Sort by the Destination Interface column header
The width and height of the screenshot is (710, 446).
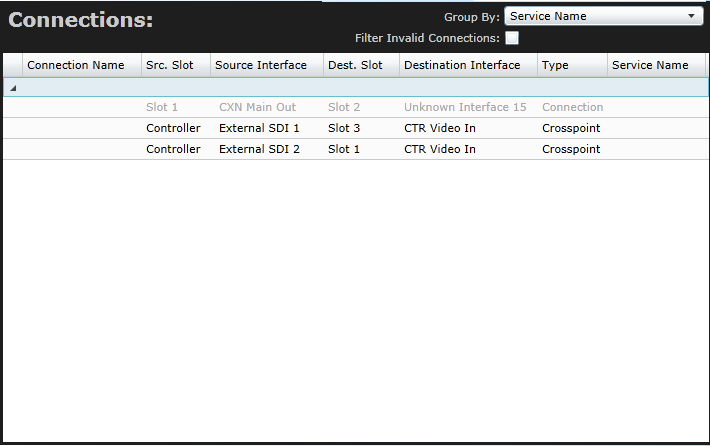468,65
